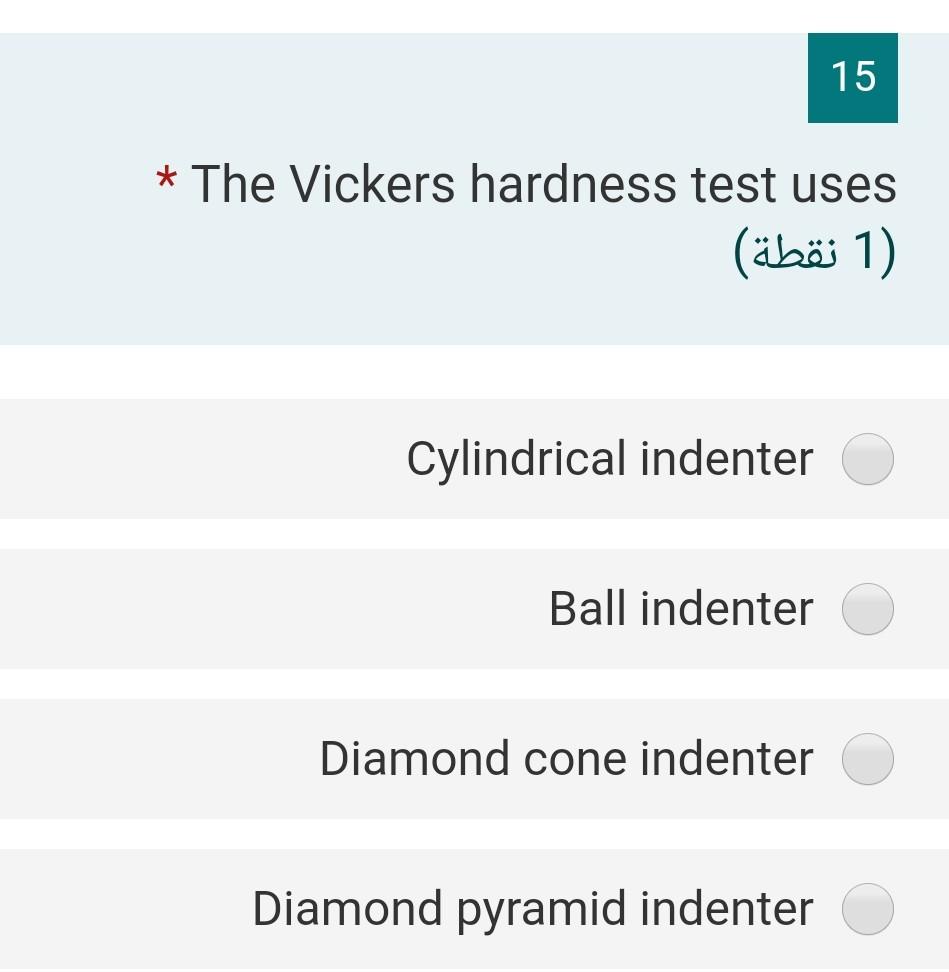Click the Diamond pyramid indenter option label

pyautogui.click(x=531, y=909)
